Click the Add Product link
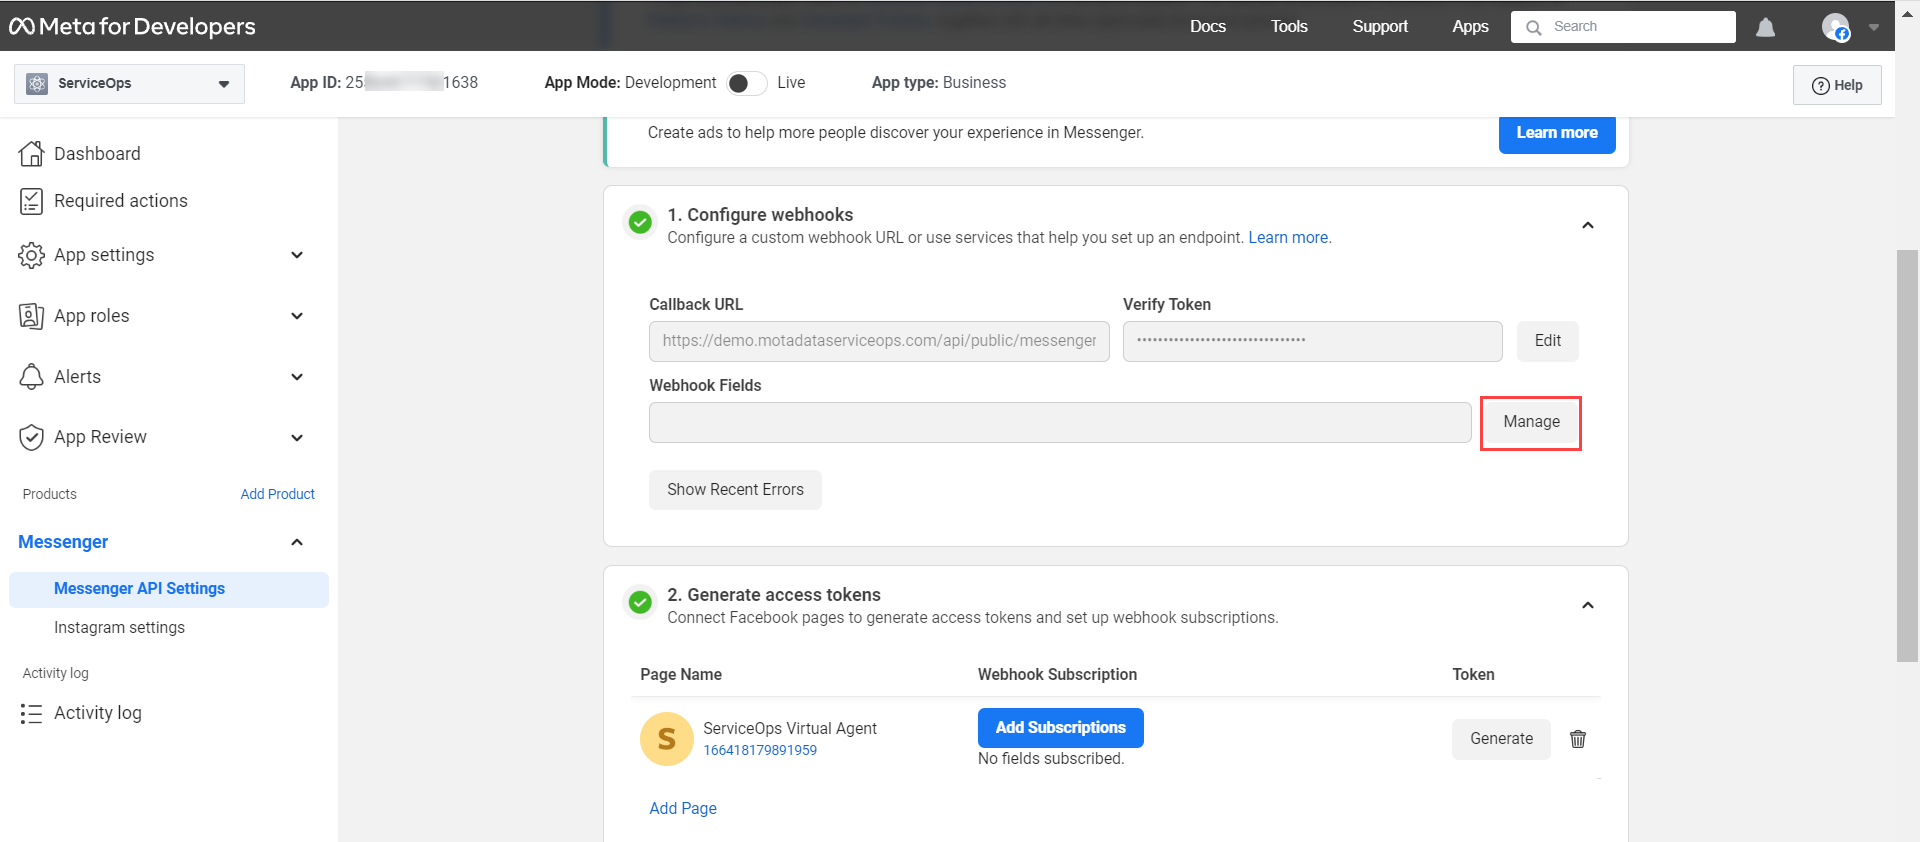This screenshot has width=1920, height=842. coord(277,494)
